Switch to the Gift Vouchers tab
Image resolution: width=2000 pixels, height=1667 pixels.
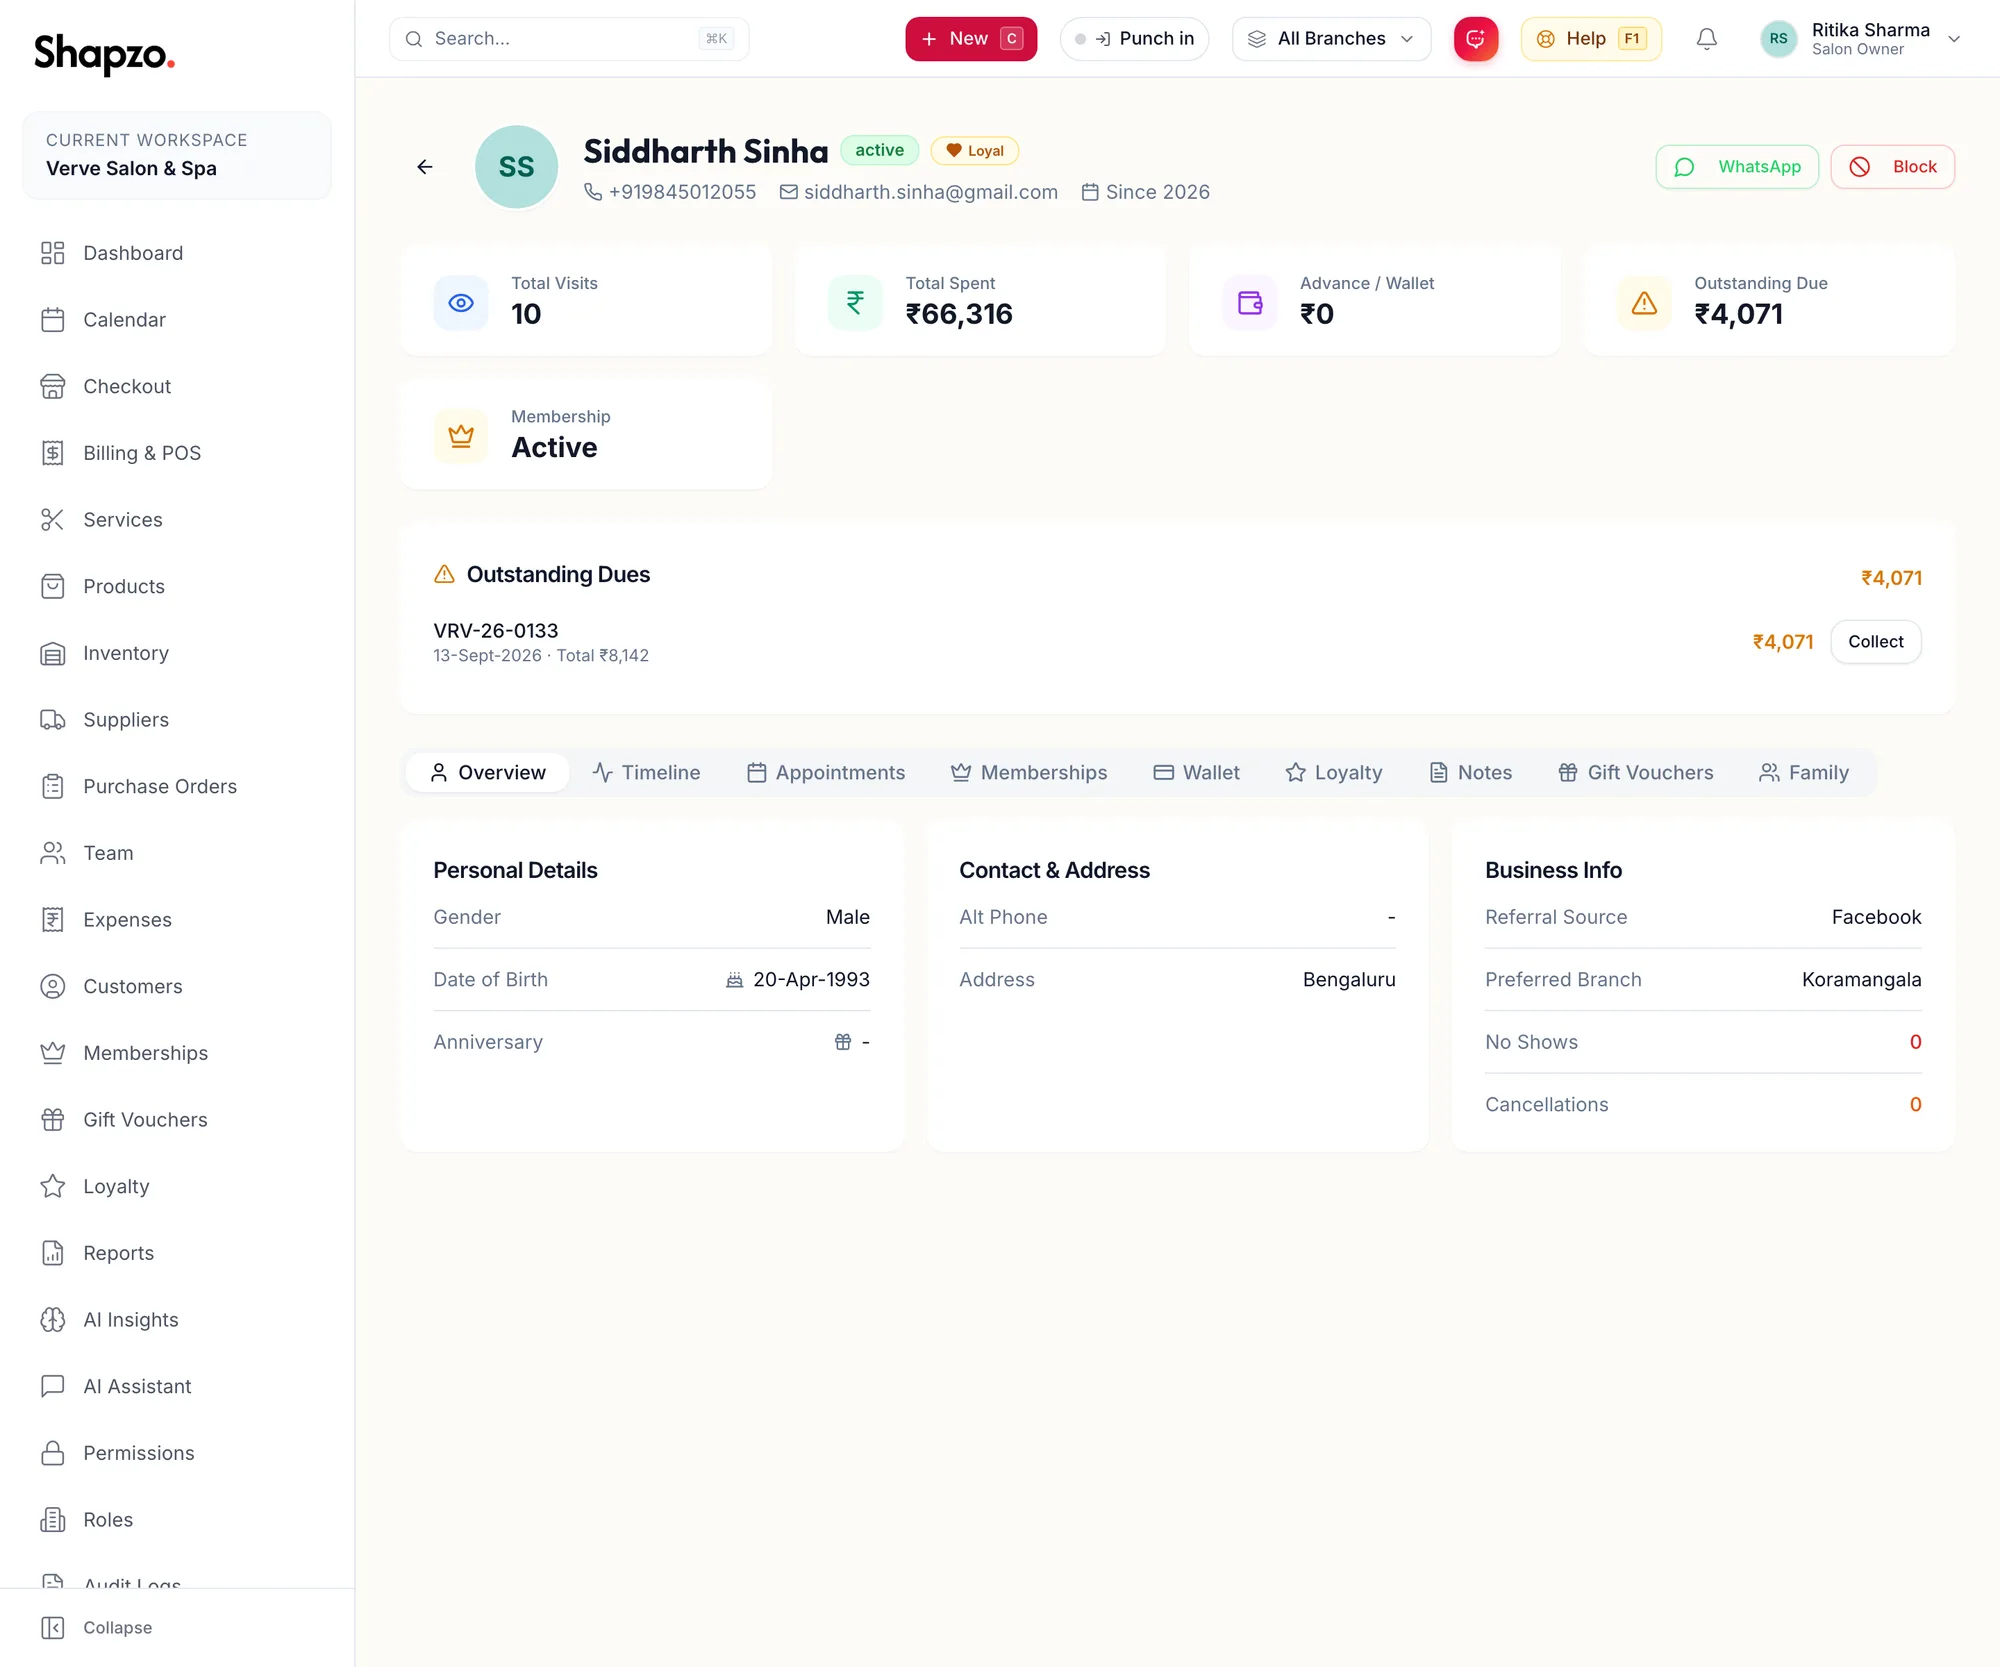click(1636, 773)
